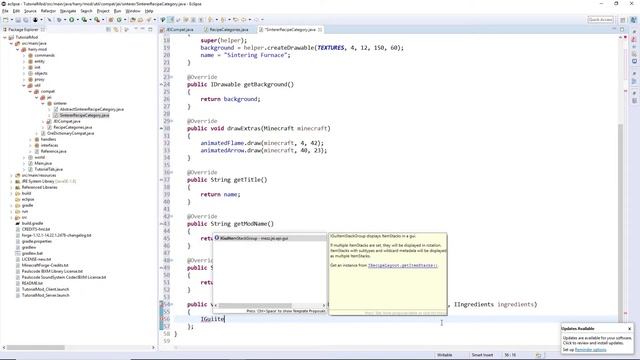Image resolution: width=640 pixels, height=360 pixels.
Task: Click the Save All toolbar icon
Action: click(26, 19)
